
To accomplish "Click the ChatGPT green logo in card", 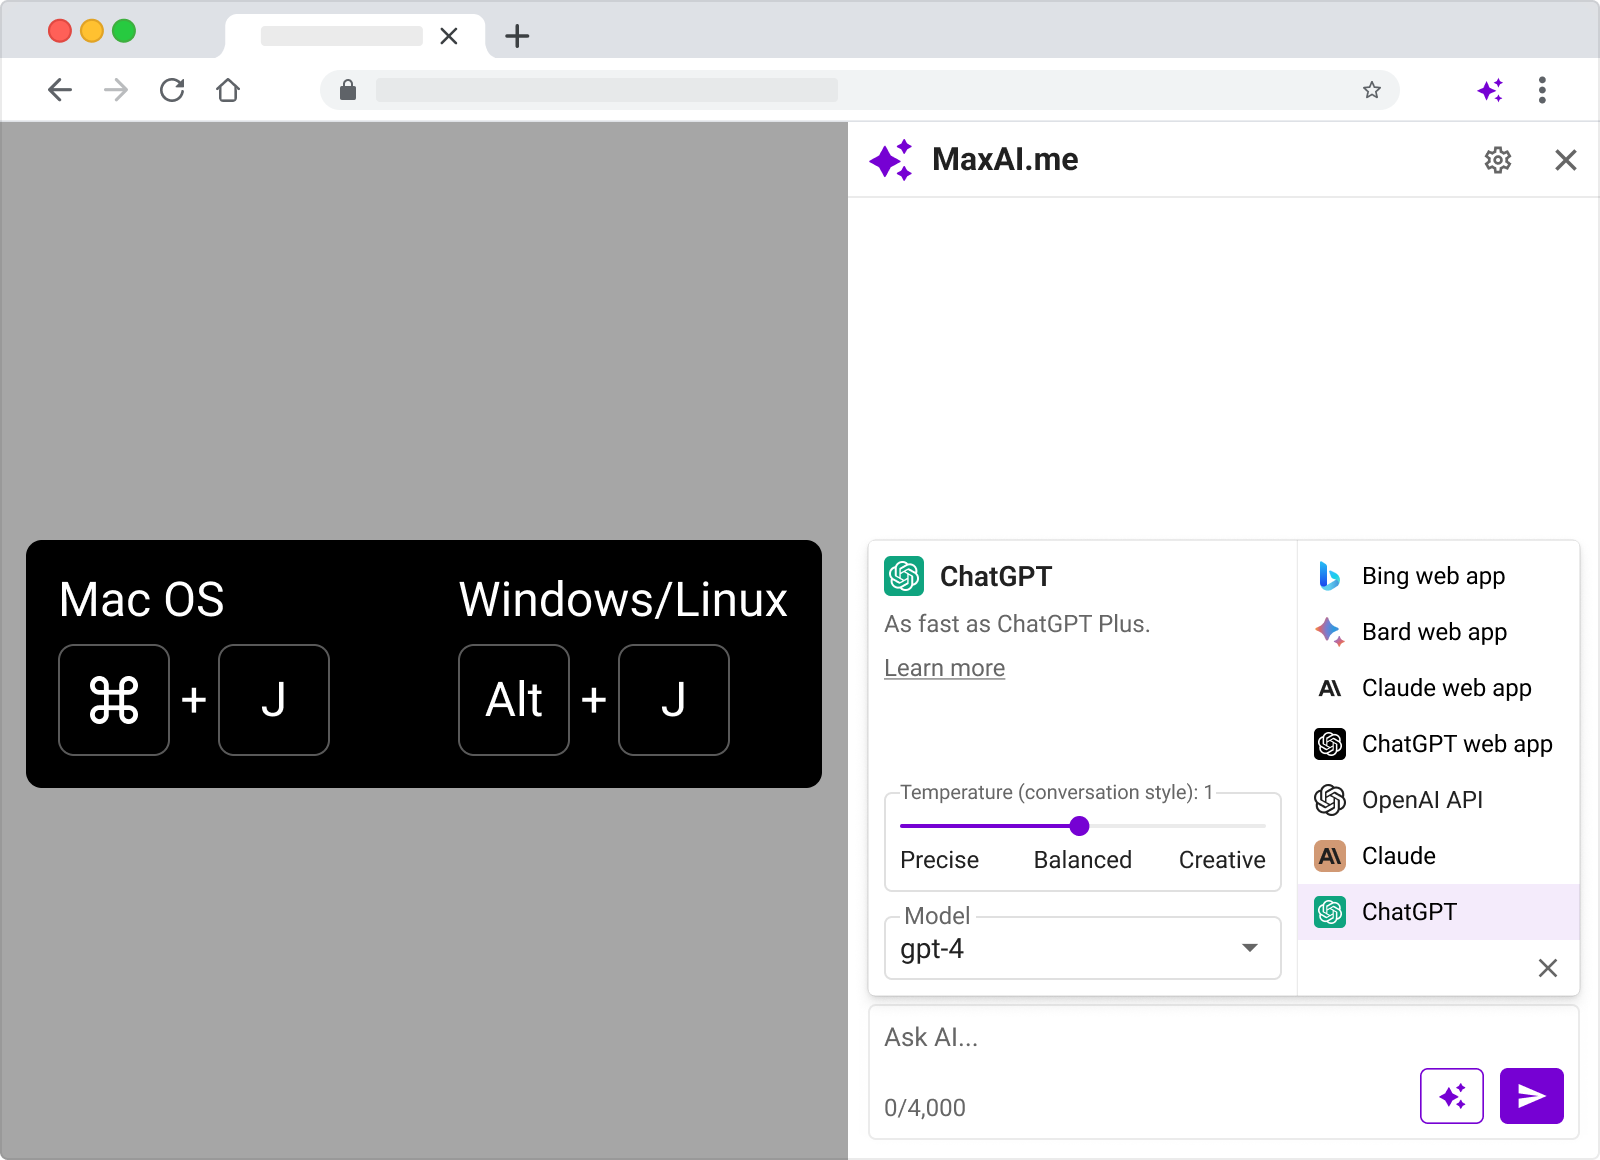I will pos(904,576).
